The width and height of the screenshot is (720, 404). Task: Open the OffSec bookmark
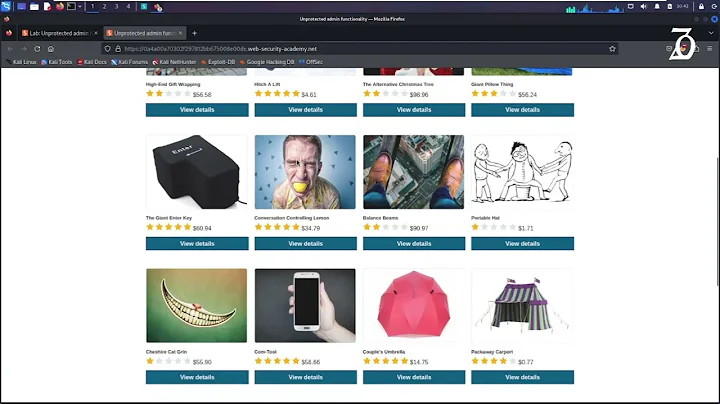coord(311,62)
